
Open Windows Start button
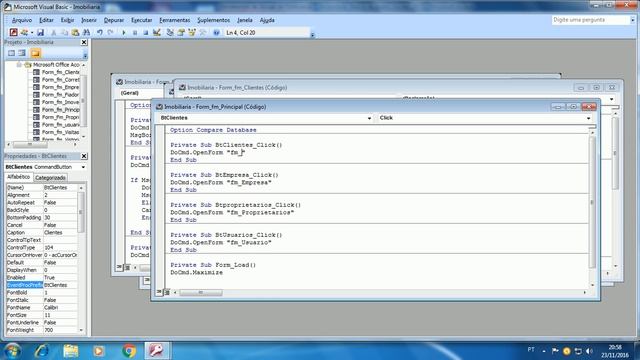tap(12, 351)
